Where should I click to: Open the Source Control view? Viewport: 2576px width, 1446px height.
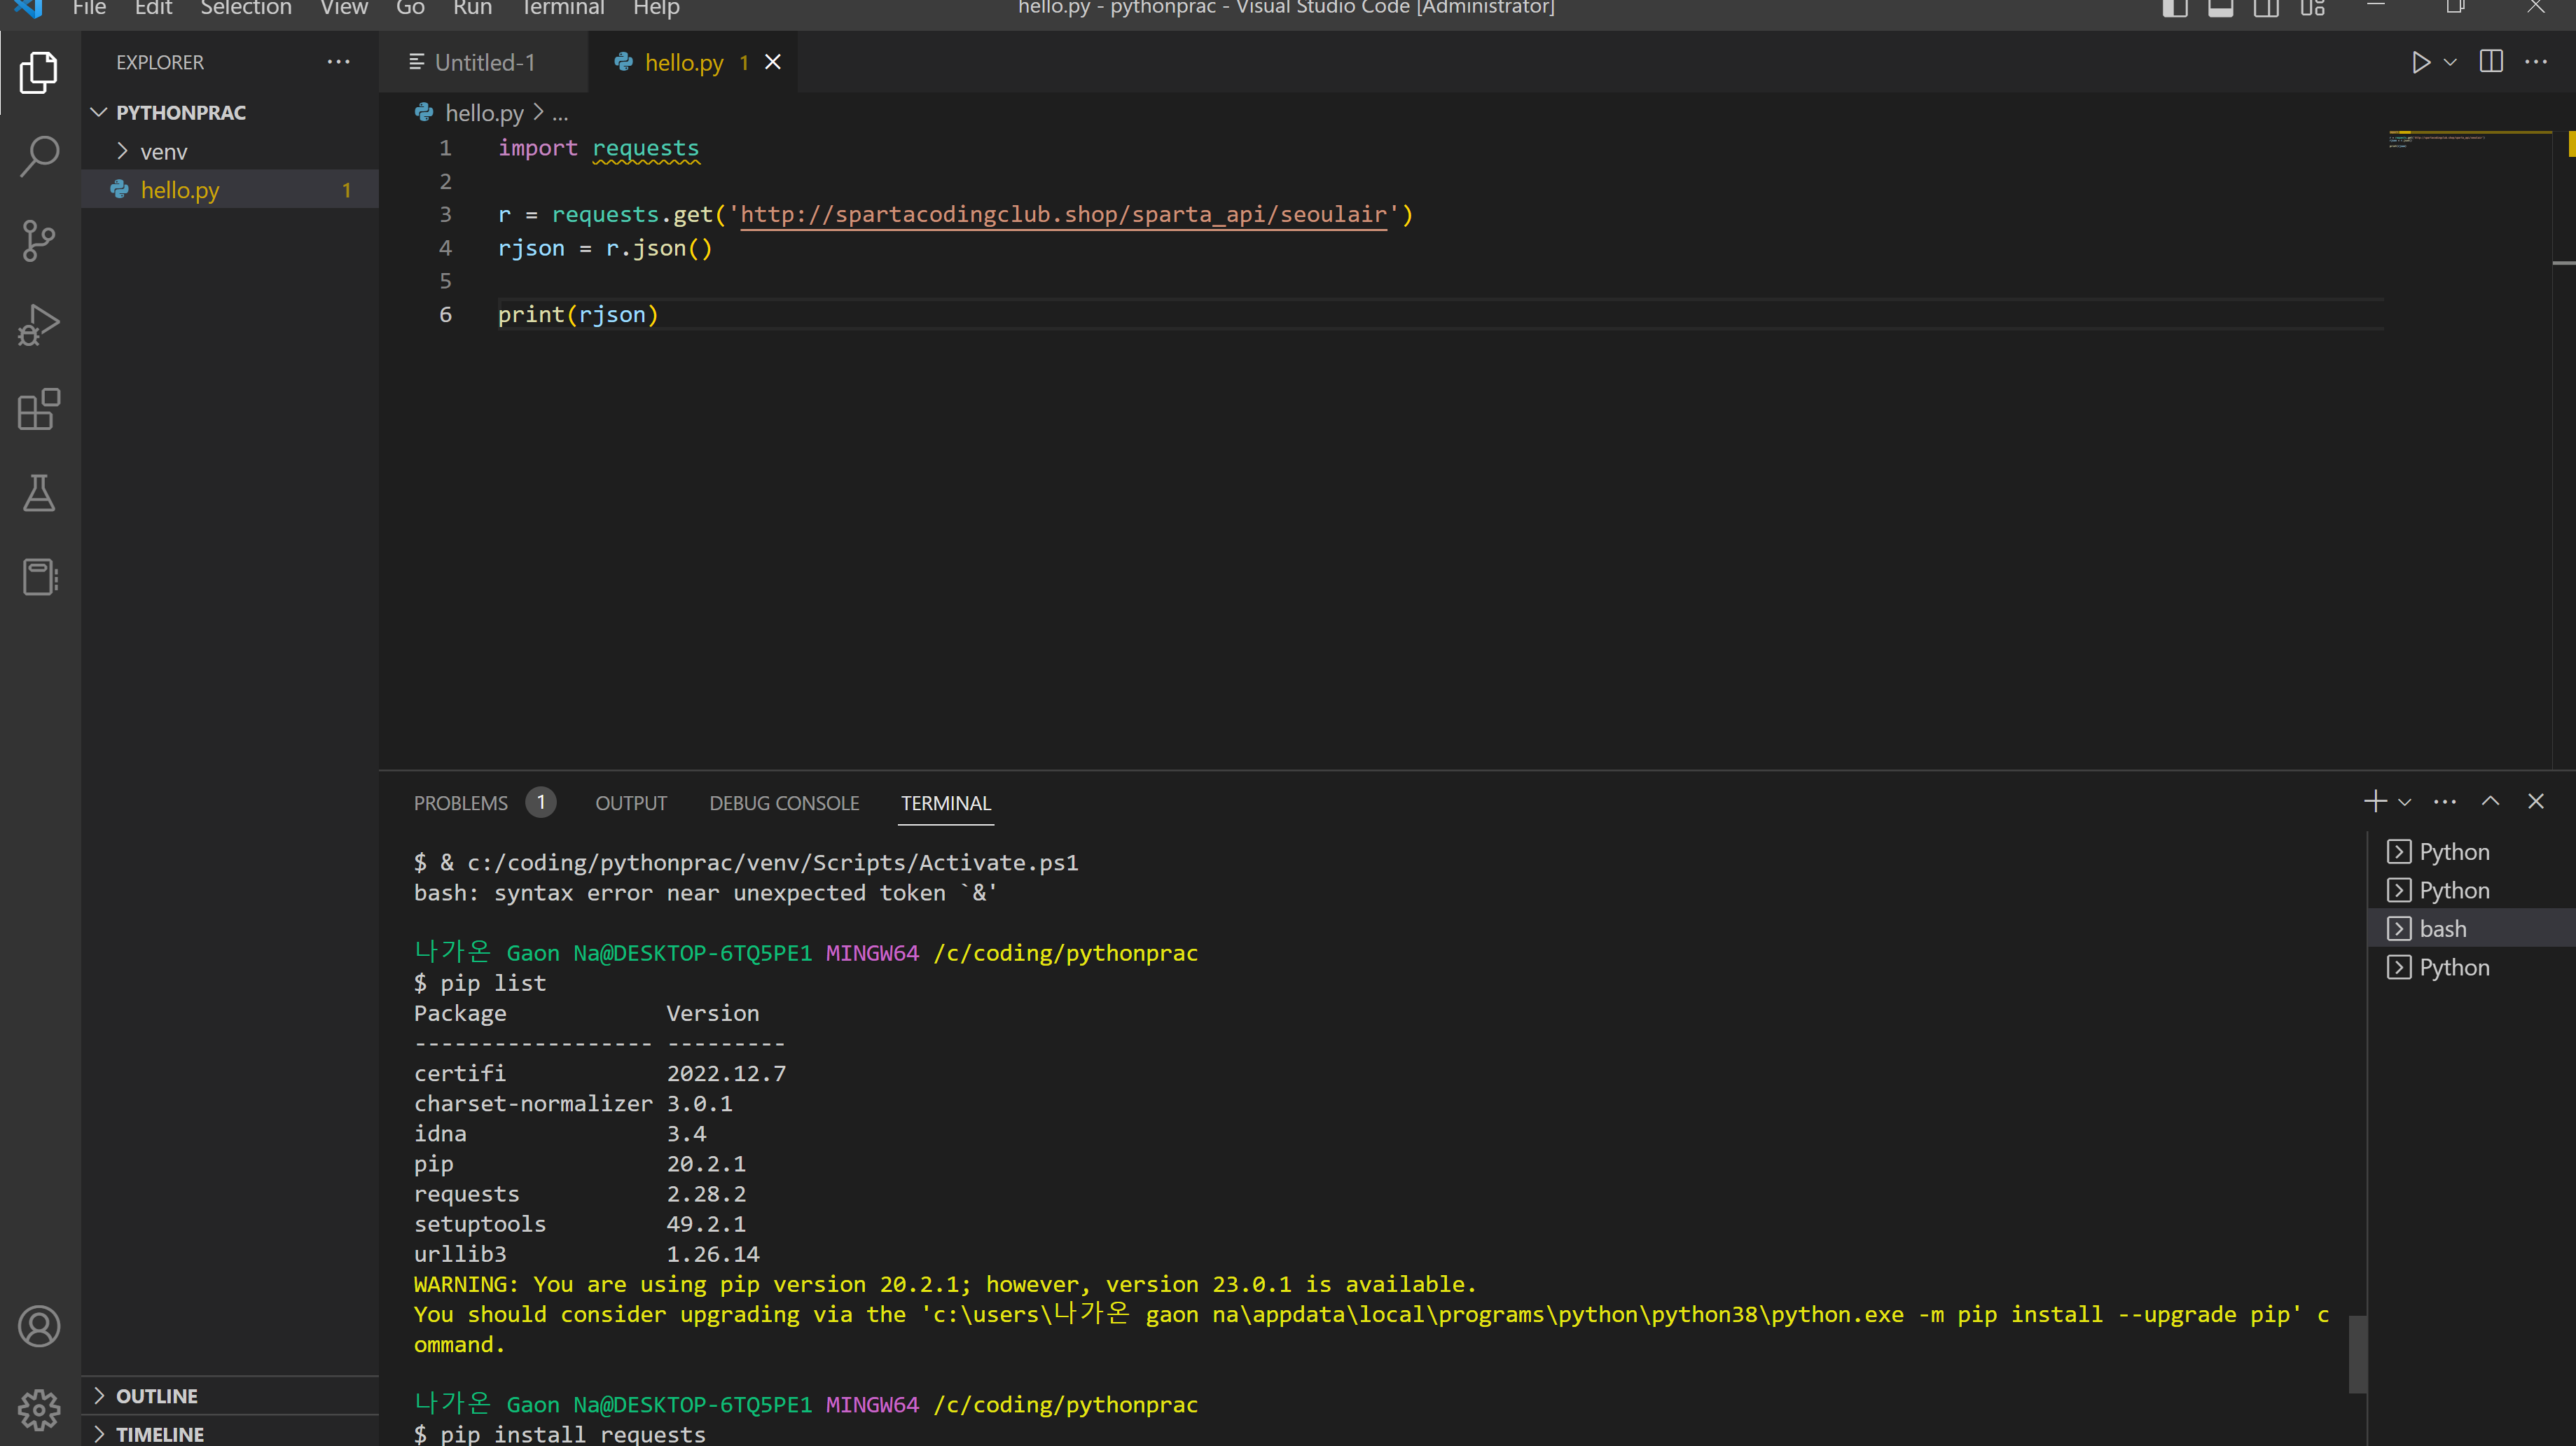39,241
